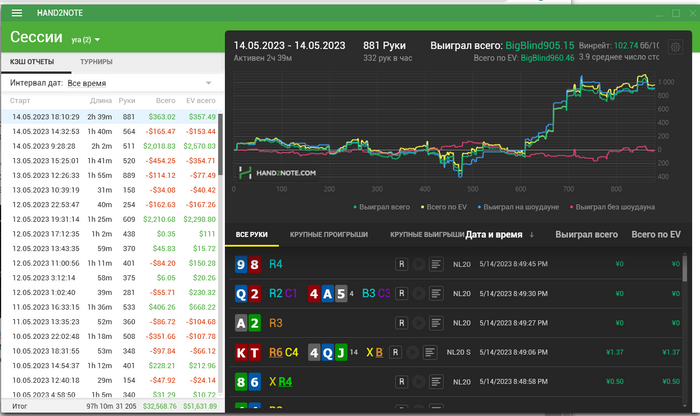The image size is (700, 416).
Task: Sort by 'Дата и время' column arrow
Action: click(531, 235)
